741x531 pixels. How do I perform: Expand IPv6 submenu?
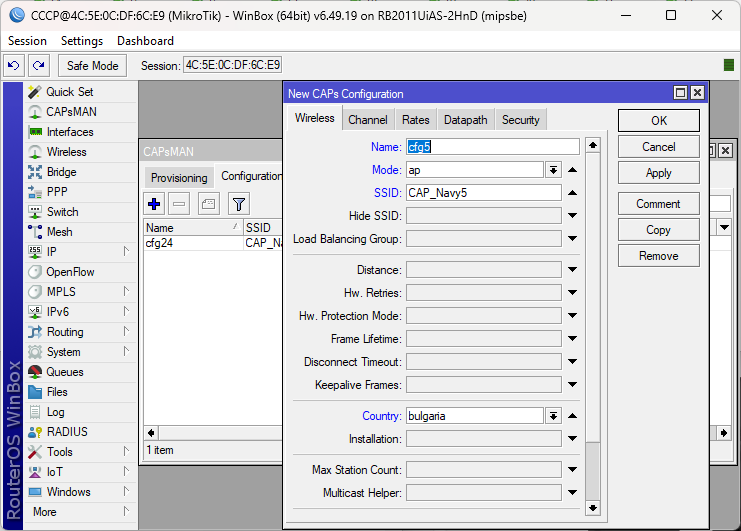(126, 311)
